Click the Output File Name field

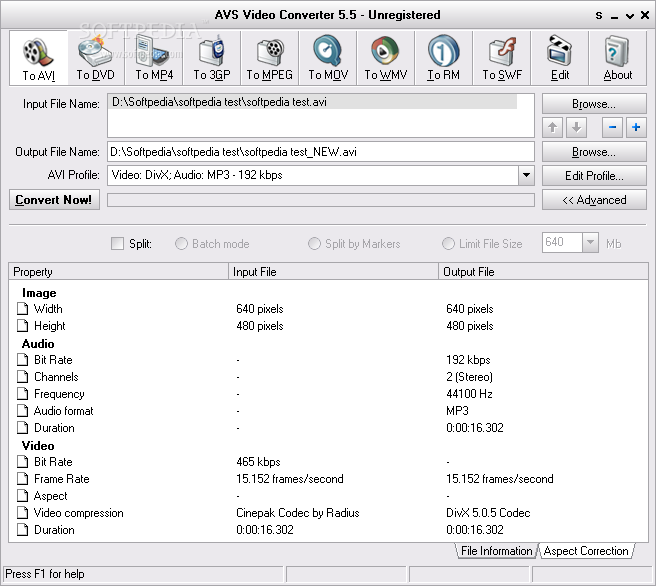(321, 152)
